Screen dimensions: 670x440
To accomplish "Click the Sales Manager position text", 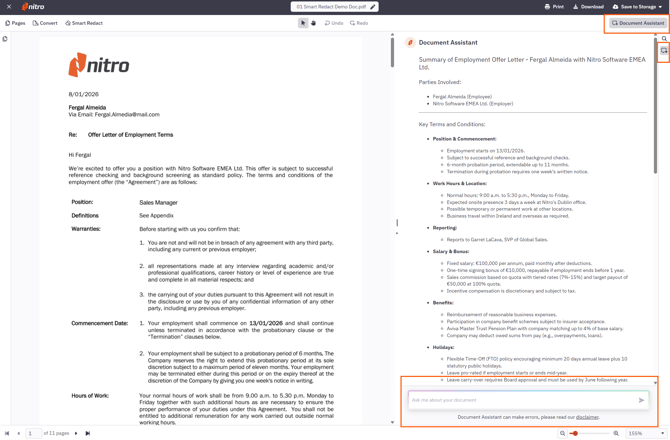I will pyautogui.click(x=158, y=202).
